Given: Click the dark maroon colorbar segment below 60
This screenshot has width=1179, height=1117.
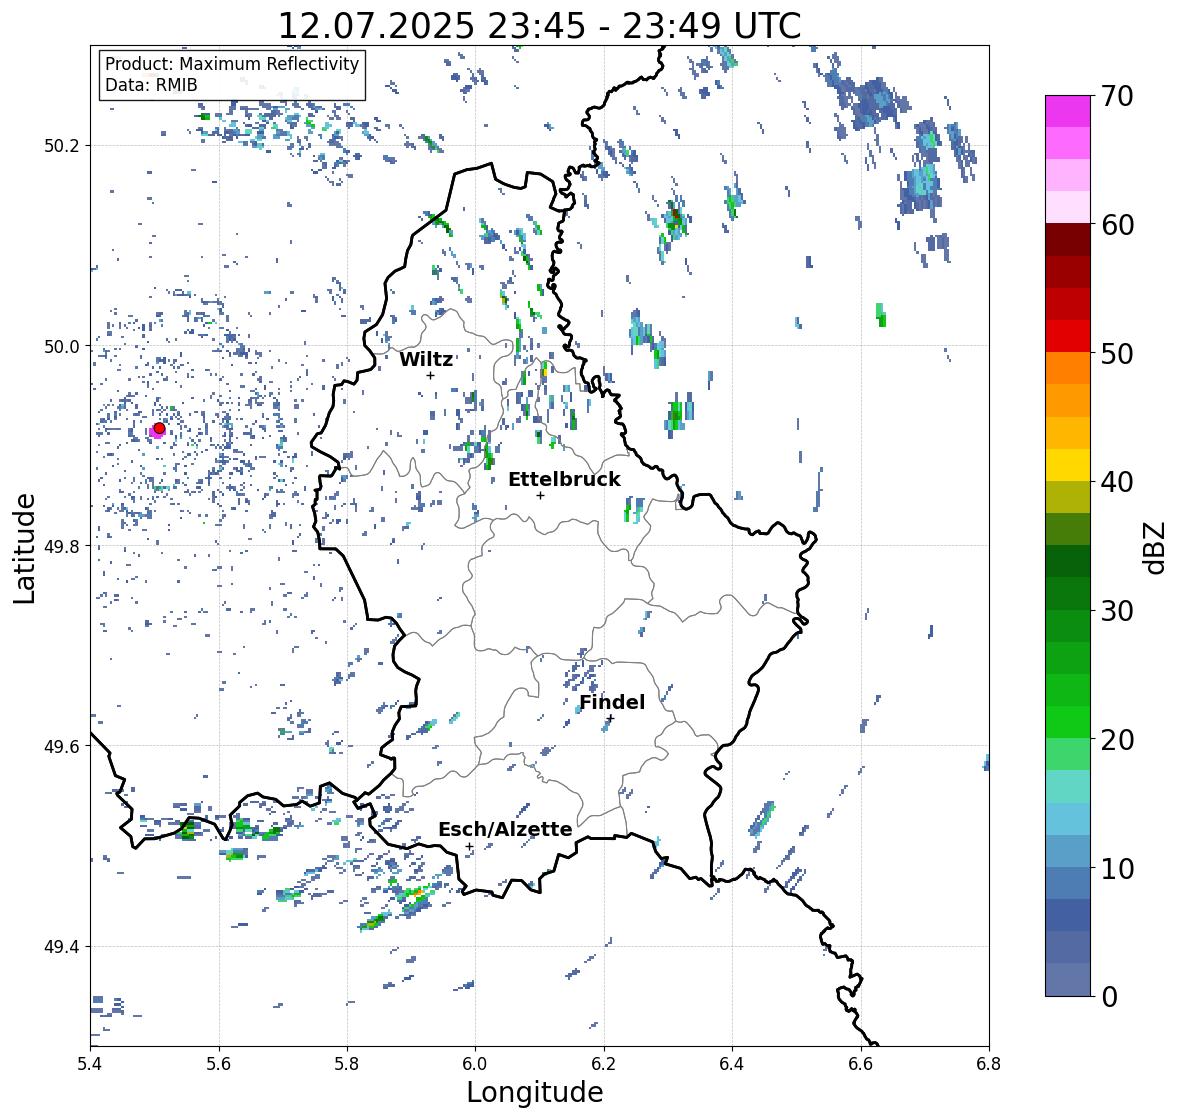Looking at the screenshot, I should [1068, 240].
